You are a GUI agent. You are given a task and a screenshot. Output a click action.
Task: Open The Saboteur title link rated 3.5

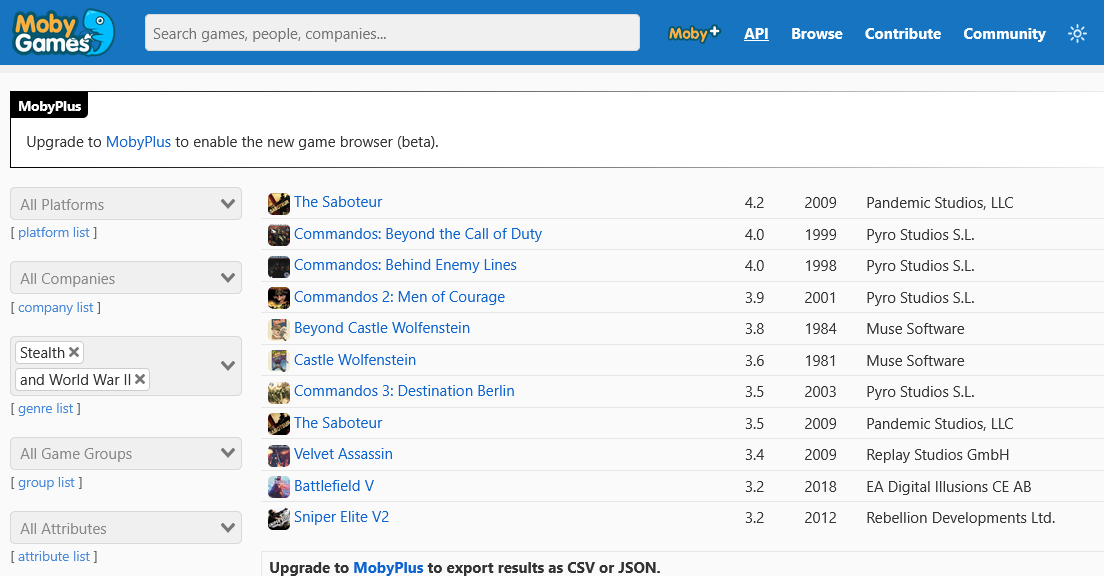coord(338,422)
